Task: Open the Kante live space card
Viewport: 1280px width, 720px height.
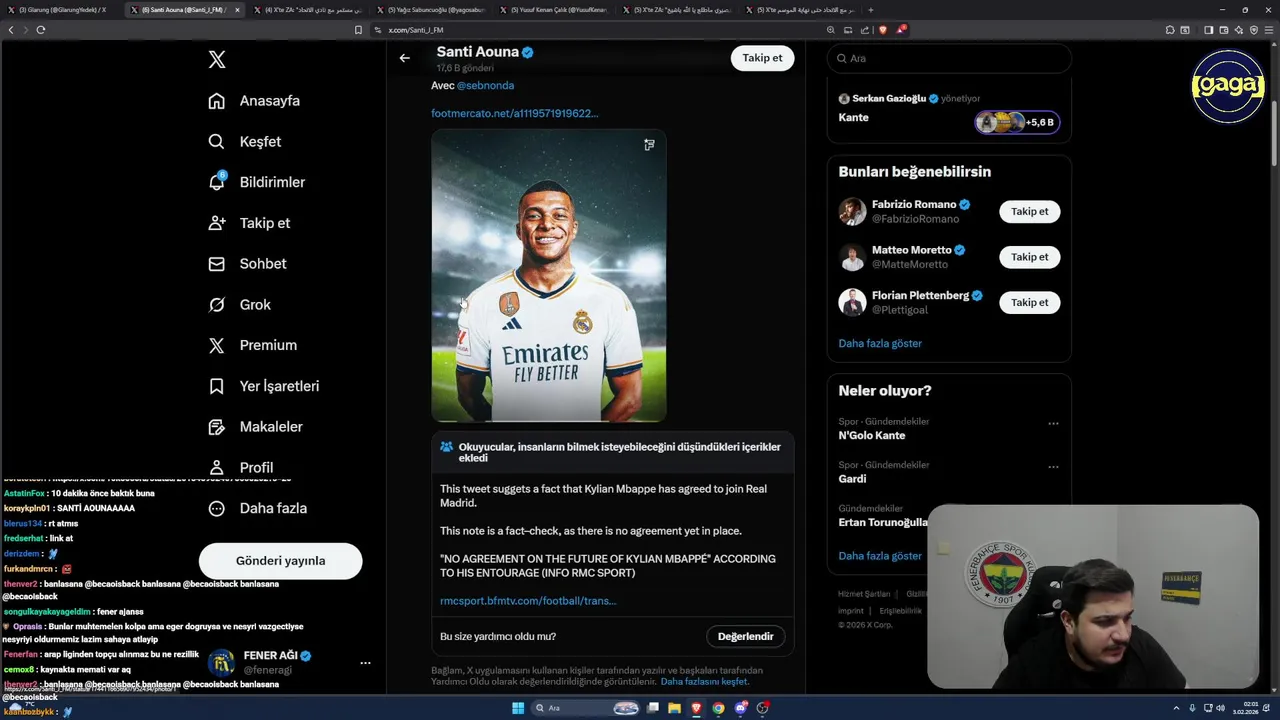Action: (949, 111)
